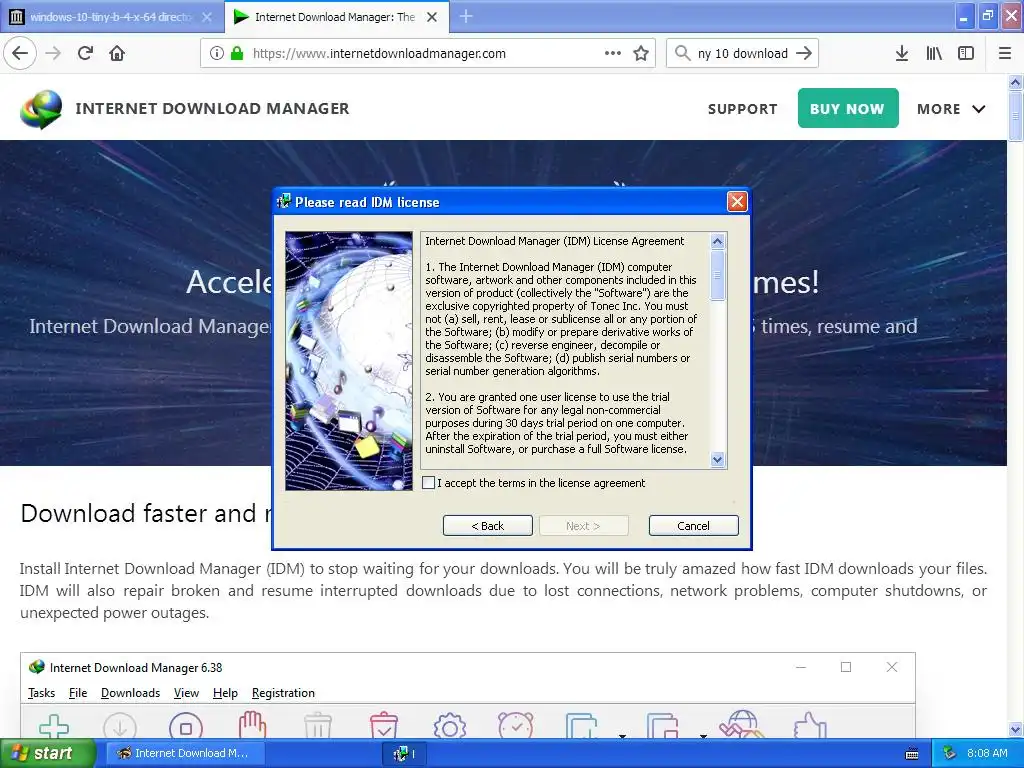
Task: Click the search magnifier icon
Action: 682,53
